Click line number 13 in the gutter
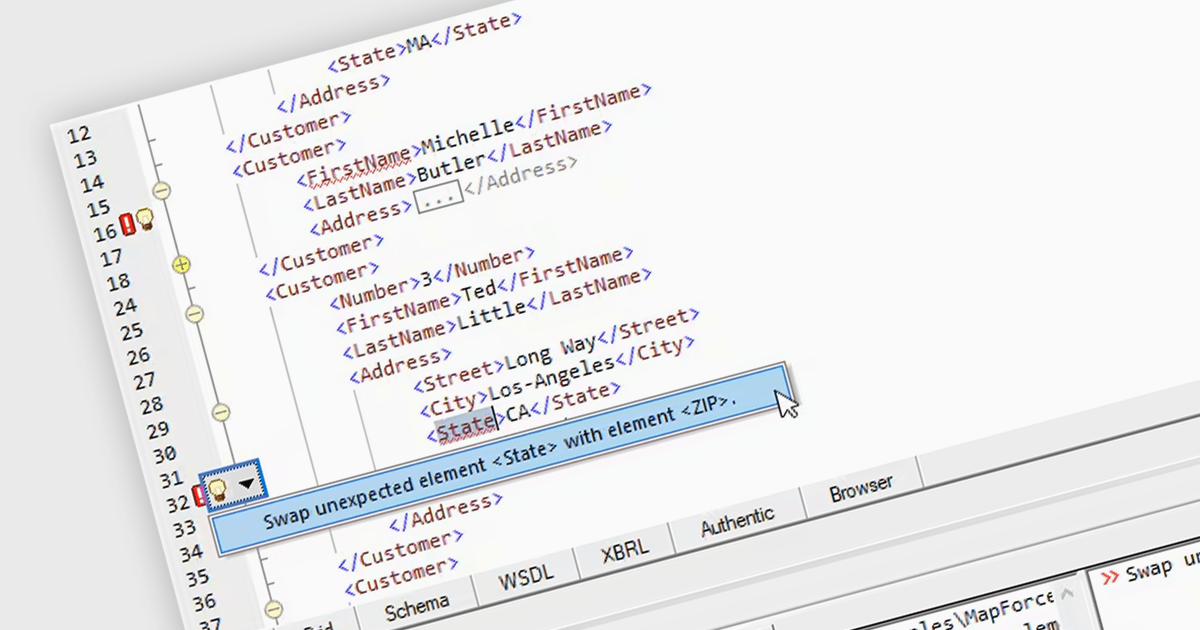The image size is (1200, 630). pos(85,160)
